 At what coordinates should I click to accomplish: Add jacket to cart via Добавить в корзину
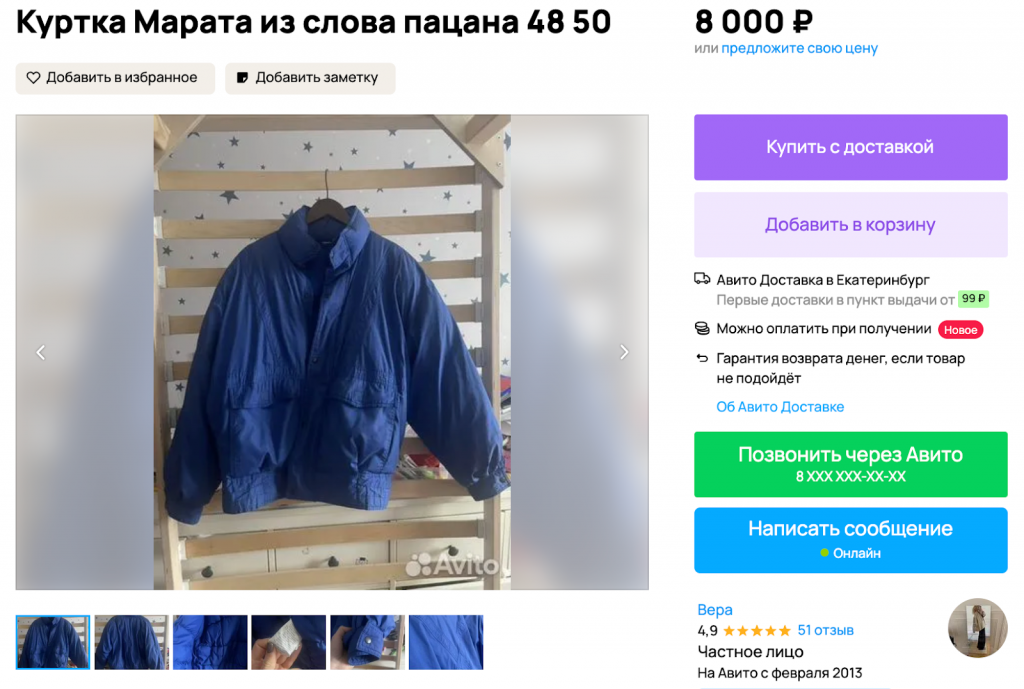[x=850, y=225]
